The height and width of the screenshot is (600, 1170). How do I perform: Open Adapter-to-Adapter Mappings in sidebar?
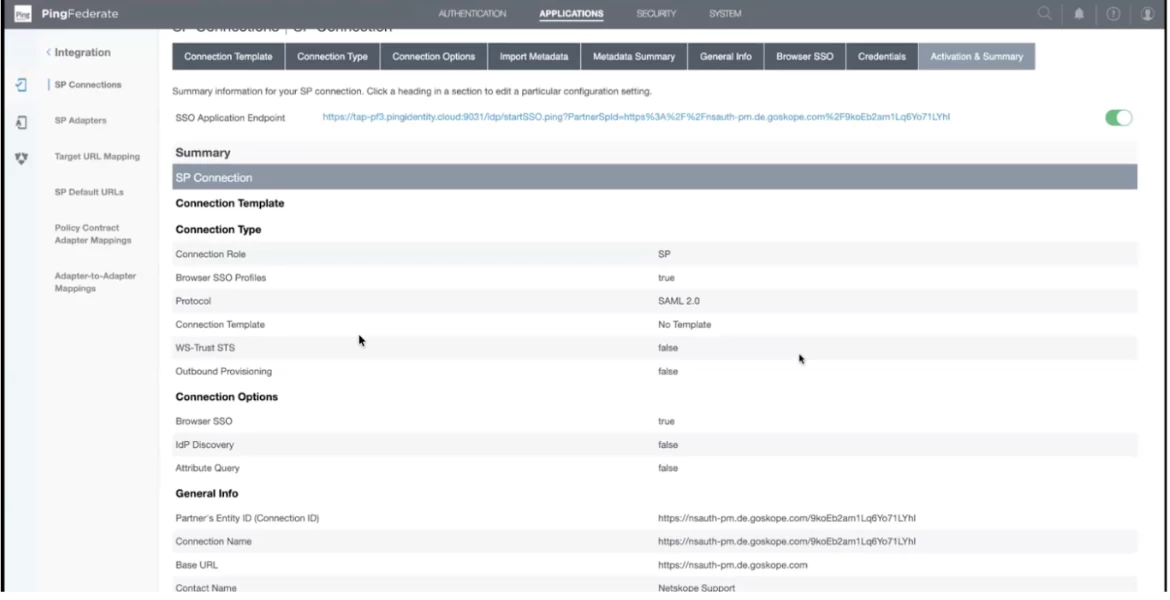point(96,282)
